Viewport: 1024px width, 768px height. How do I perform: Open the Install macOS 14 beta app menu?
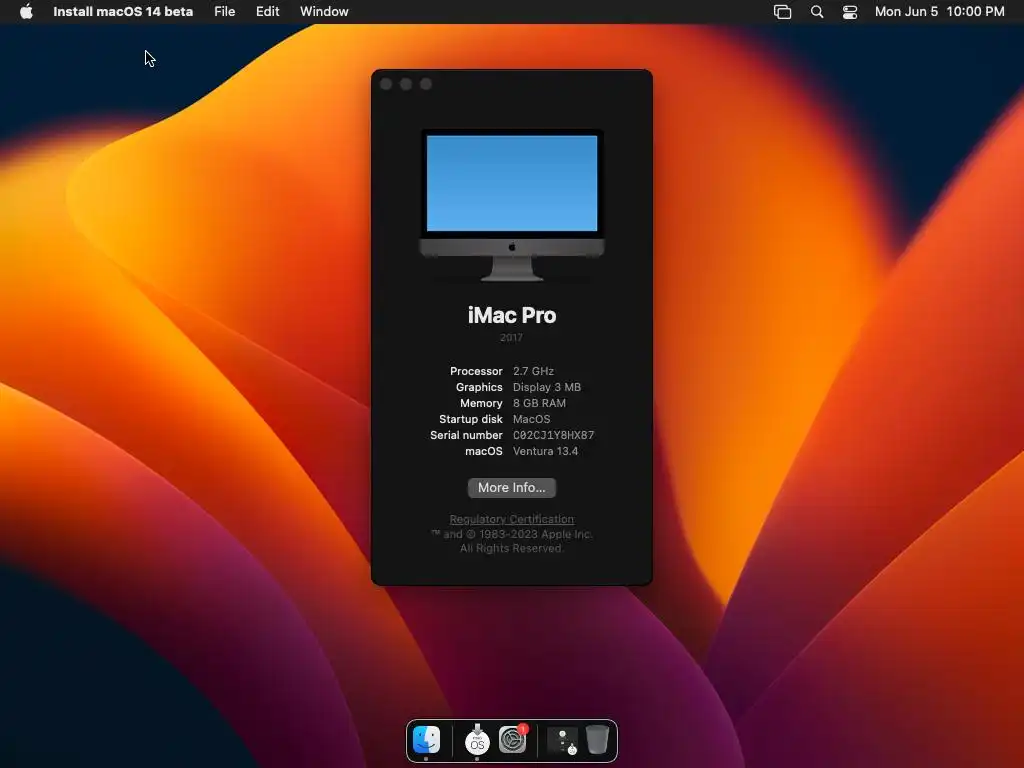pos(123,11)
